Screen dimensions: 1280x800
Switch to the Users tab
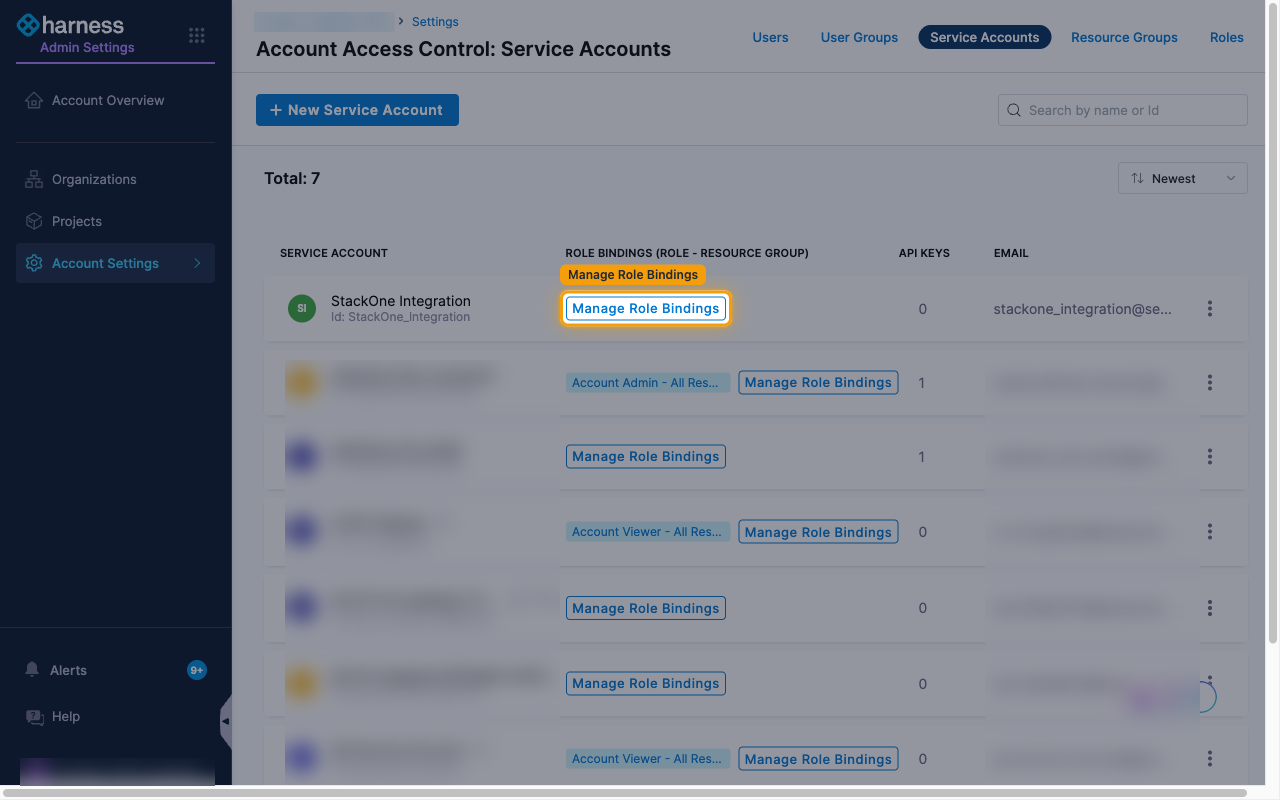[x=770, y=37]
